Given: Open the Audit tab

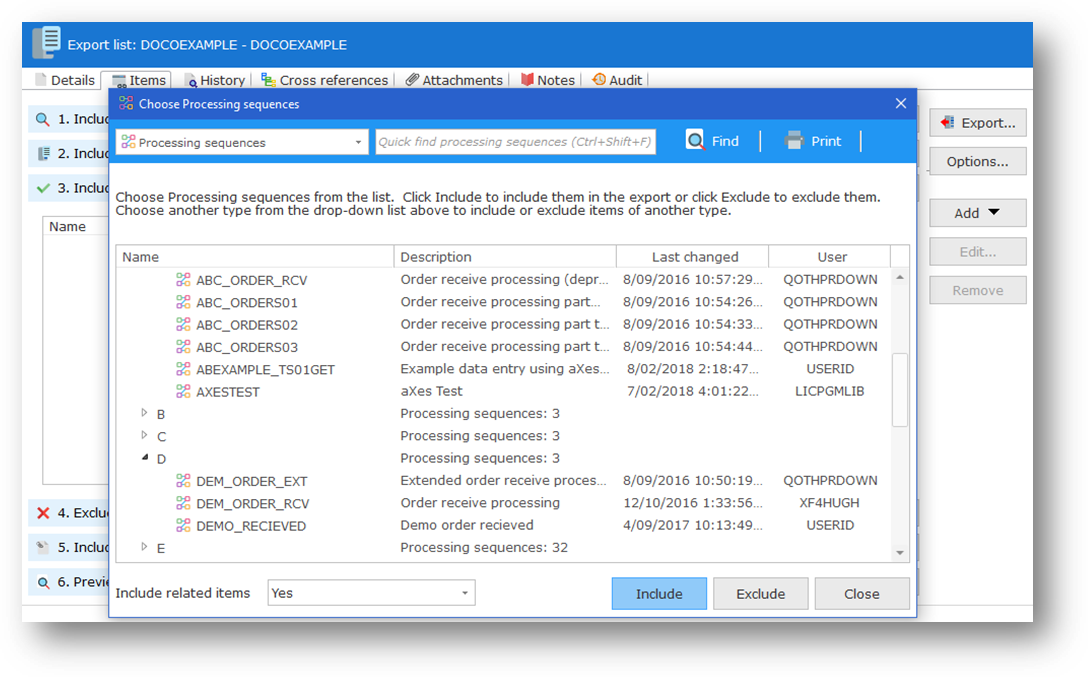Looking at the screenshot, I should (x=617, y=80).
